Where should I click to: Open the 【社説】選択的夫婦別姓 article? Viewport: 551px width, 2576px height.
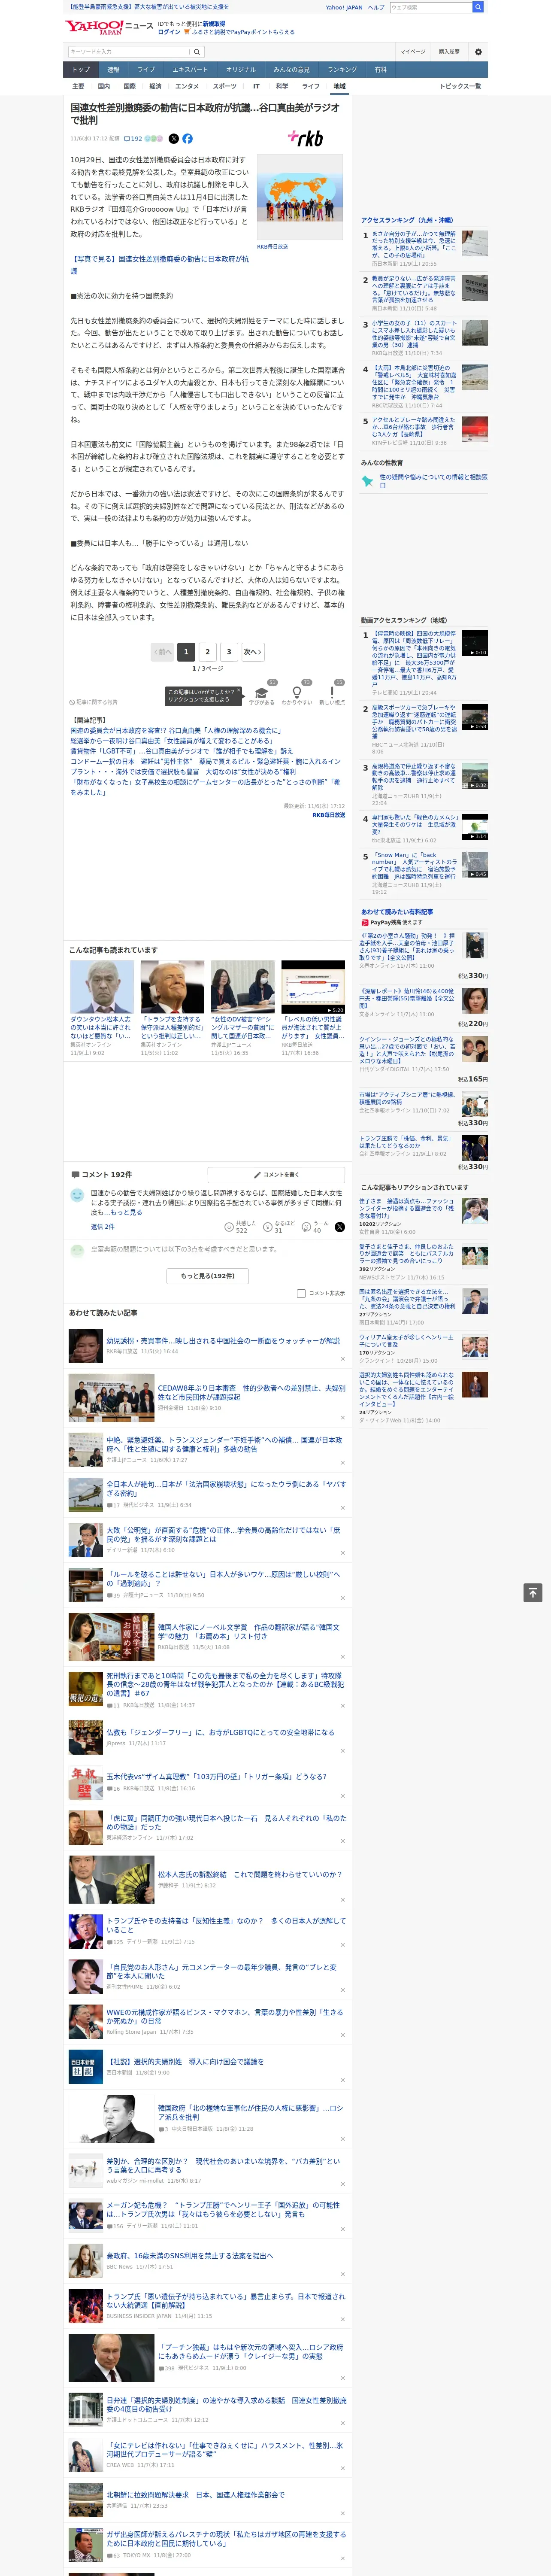pyautogui.click(x=185, y=2062)
